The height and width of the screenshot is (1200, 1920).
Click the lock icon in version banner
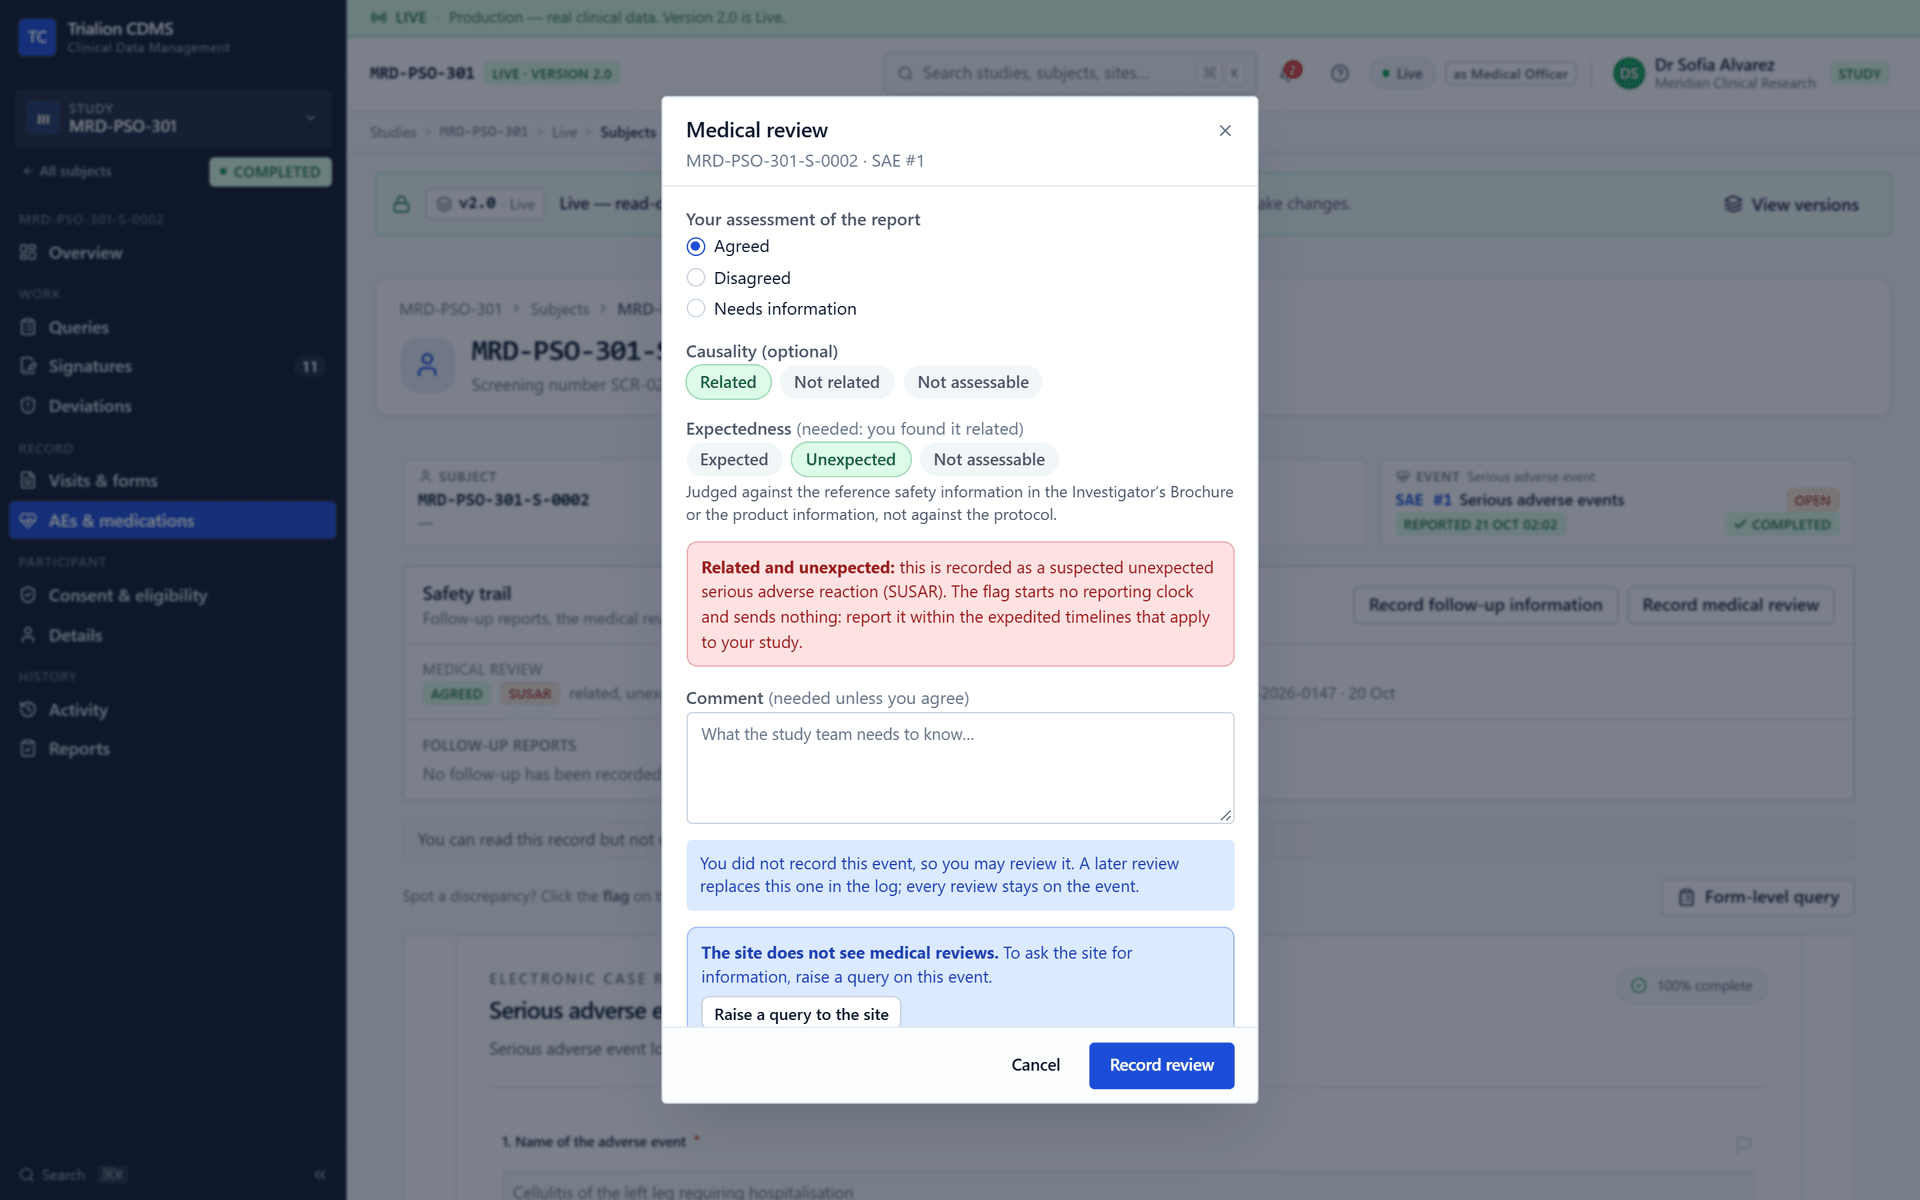coord(401,204)
